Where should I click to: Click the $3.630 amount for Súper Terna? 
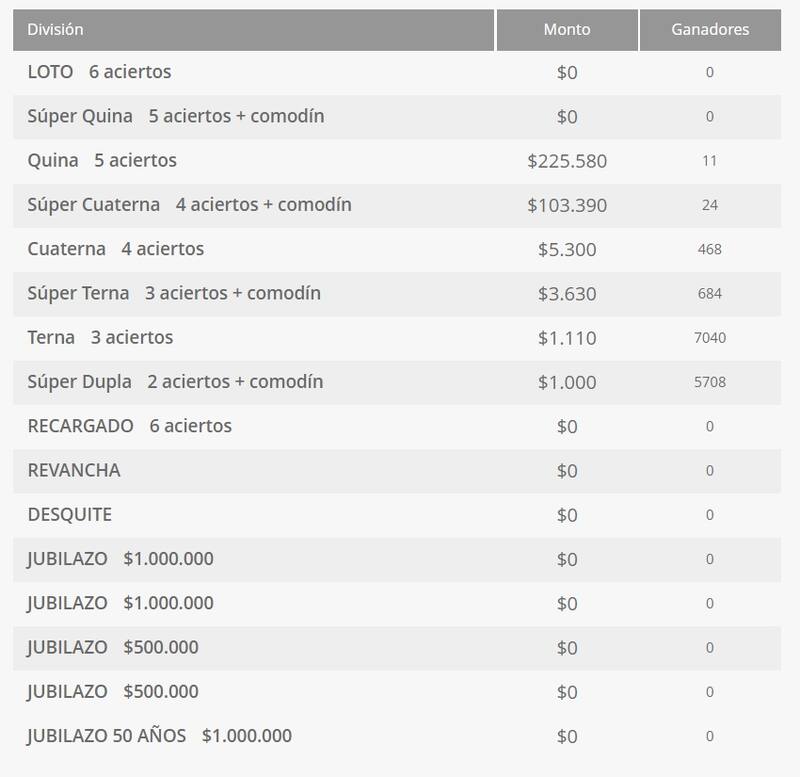coord(567,294)
